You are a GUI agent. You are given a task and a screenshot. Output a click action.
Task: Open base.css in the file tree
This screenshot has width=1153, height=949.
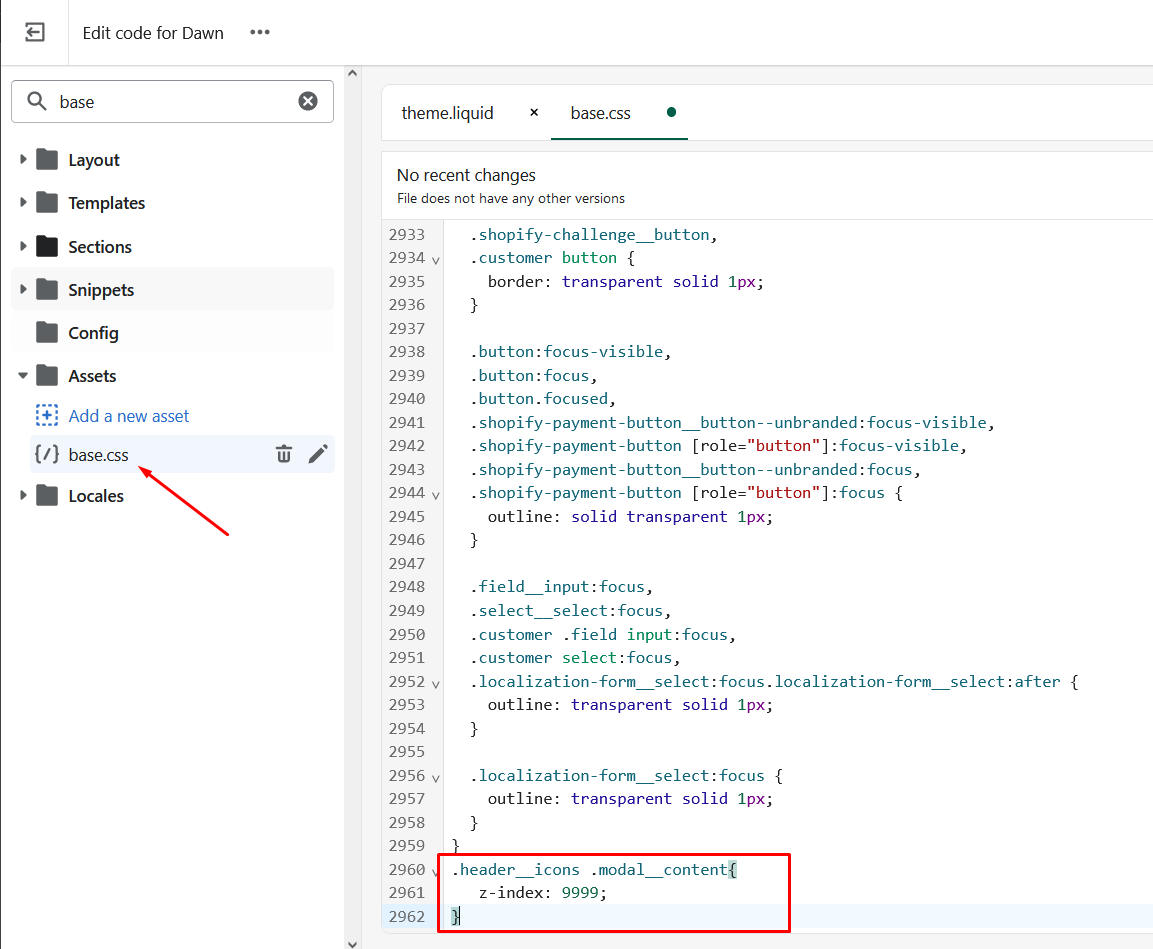[x=99, y=455]
